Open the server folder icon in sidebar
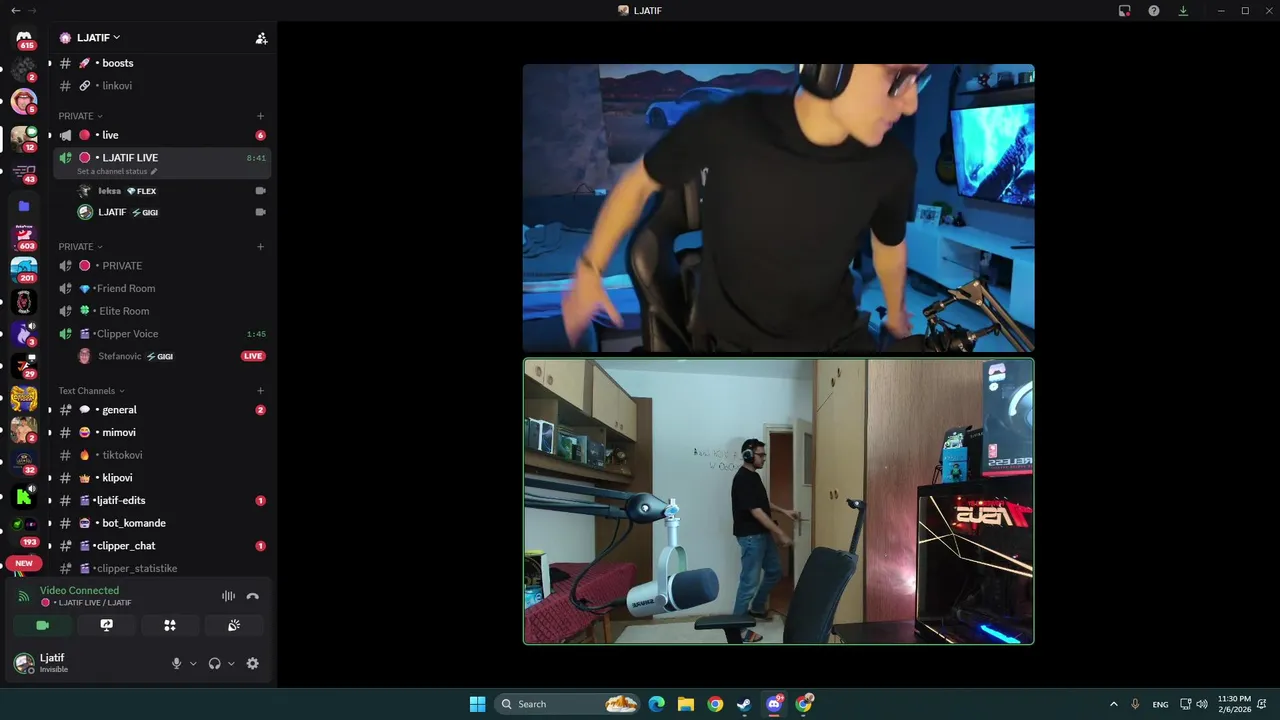Image resolution: width=1280 pixels, height=720 pixels. pos(24,206)
